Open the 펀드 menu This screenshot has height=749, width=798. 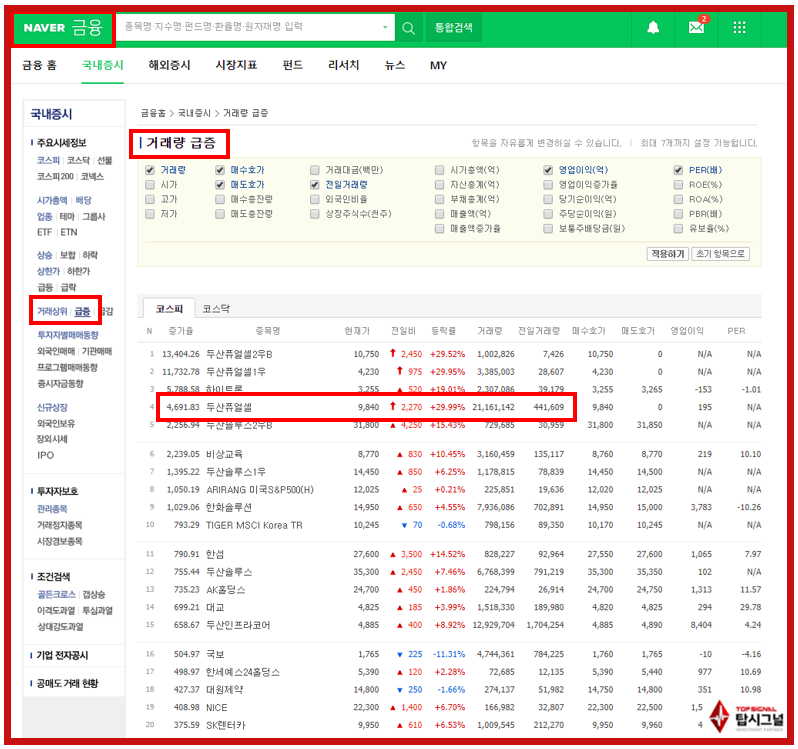coord(293,65)
